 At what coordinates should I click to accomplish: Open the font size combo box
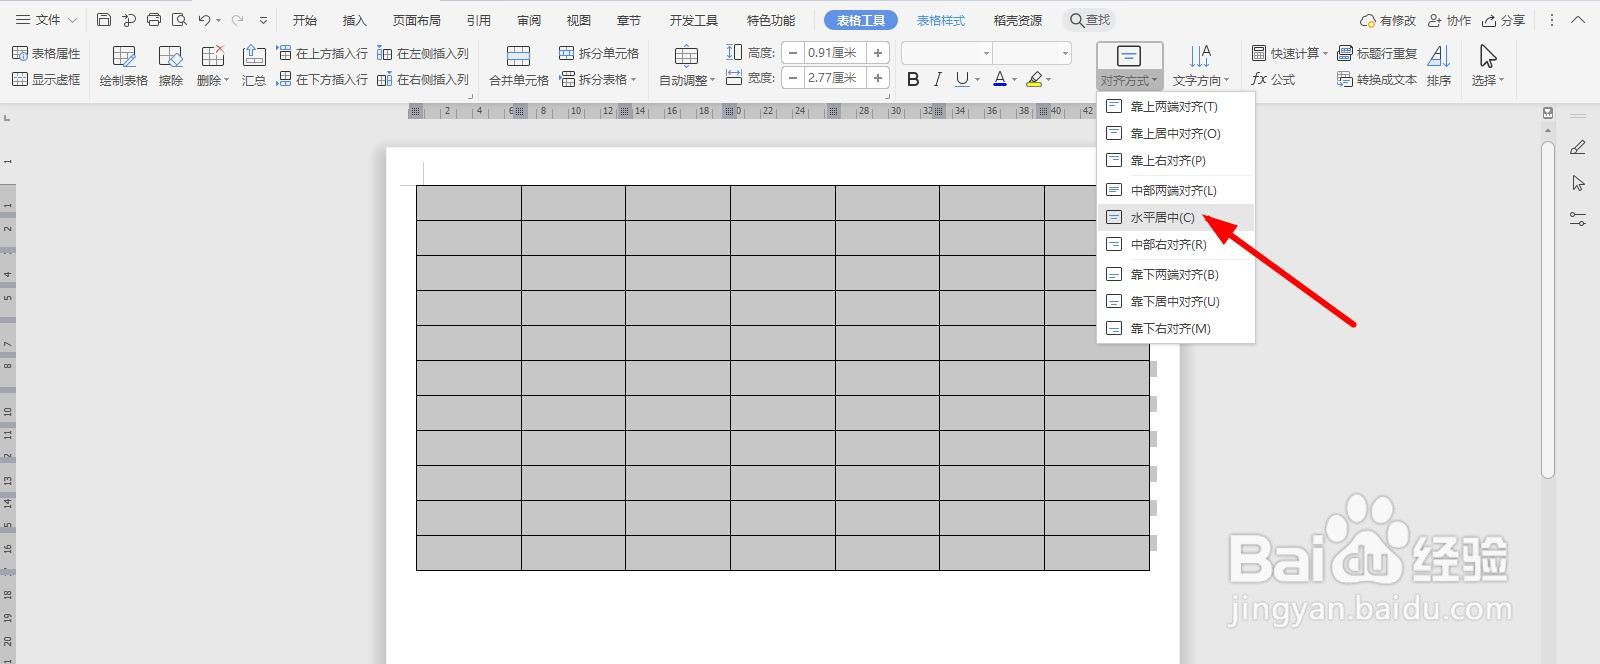pyautogui.click(x=1032, y=53)
